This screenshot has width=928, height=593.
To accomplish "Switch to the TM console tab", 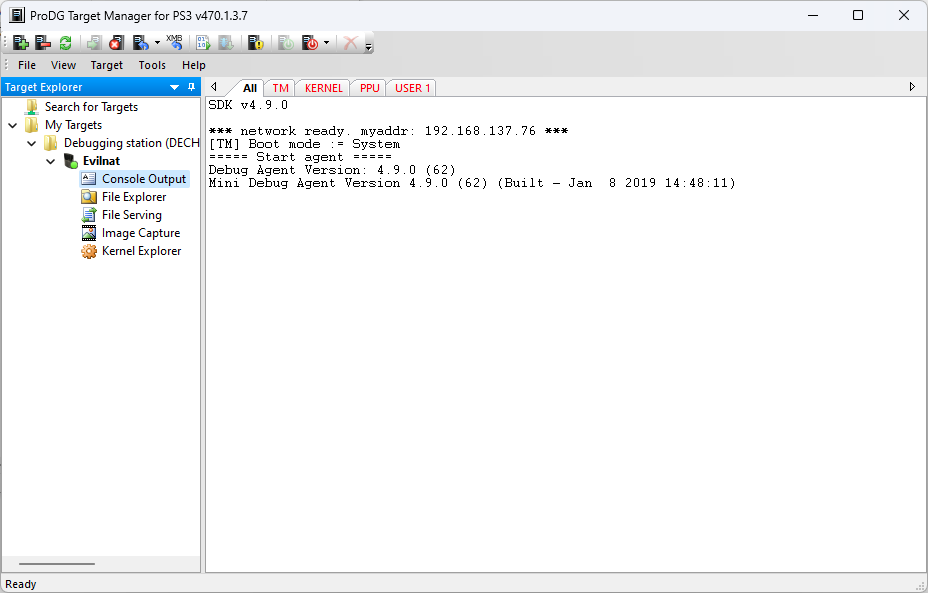I will 281,88.
